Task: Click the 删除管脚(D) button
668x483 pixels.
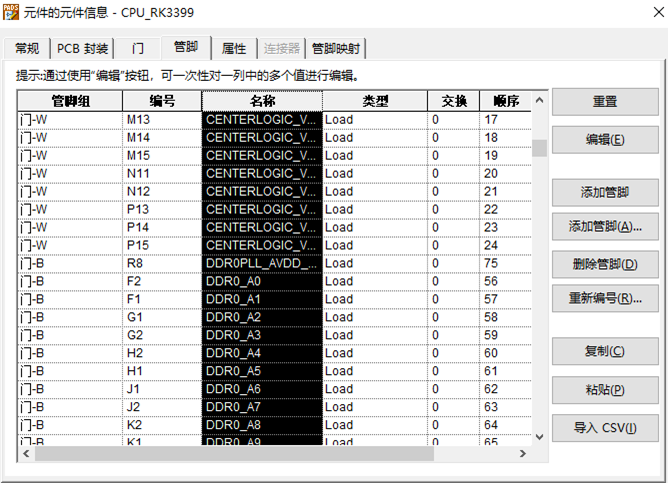Action: [x=605, y=264]
